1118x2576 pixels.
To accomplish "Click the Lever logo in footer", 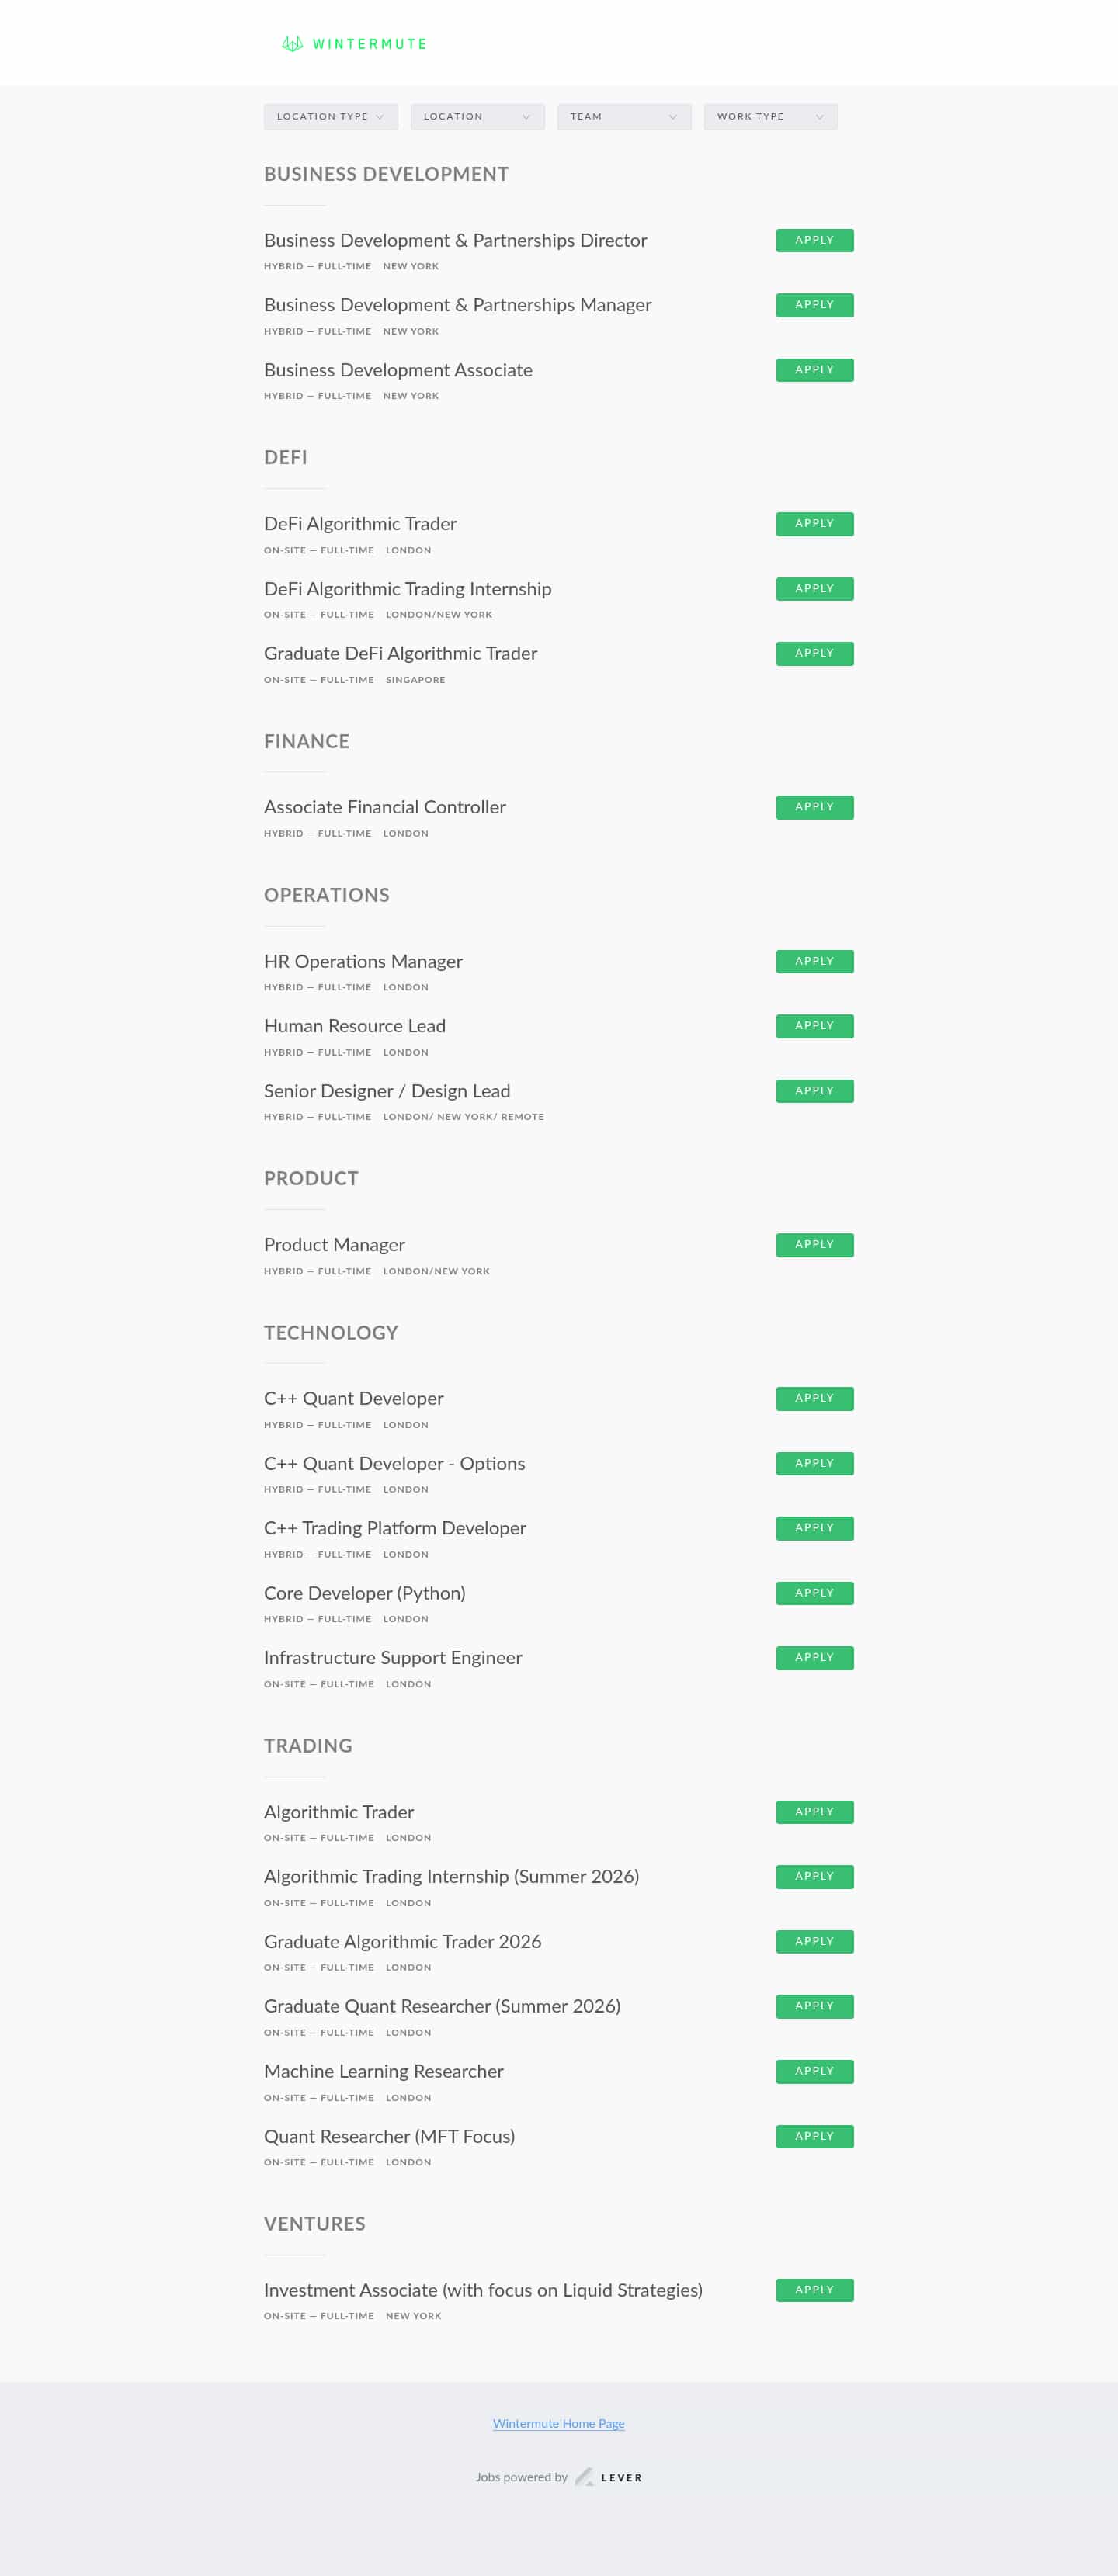I will click(x=609, y=2477).
